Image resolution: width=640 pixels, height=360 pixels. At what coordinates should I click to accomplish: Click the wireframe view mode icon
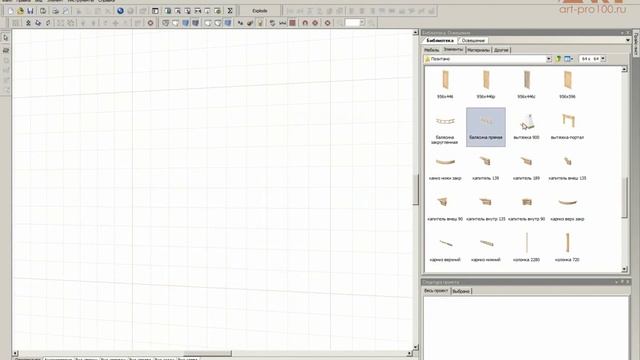coord(165,23)
